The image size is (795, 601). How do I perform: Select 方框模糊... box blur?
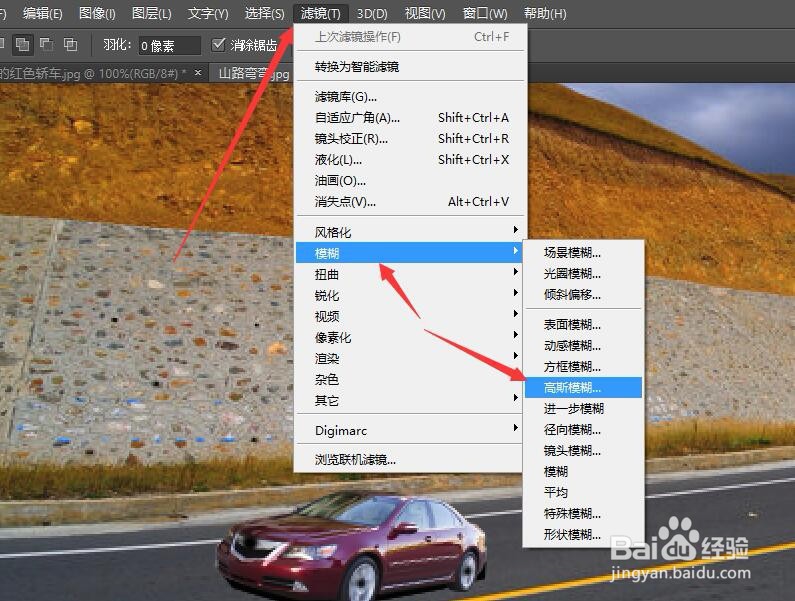(x=584, y=367)
